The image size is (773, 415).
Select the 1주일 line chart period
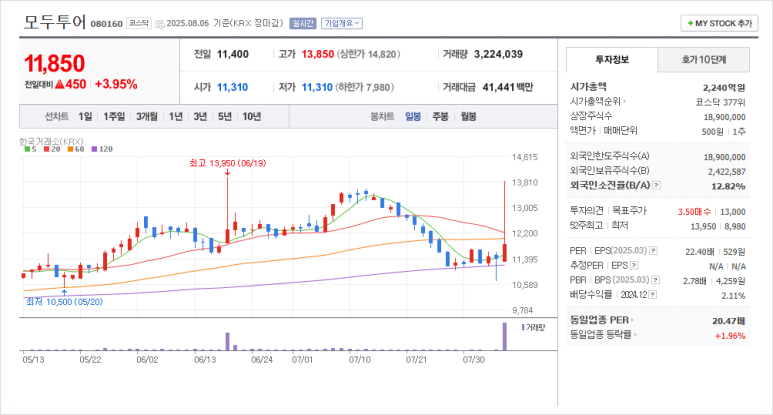tap(114, 117)
